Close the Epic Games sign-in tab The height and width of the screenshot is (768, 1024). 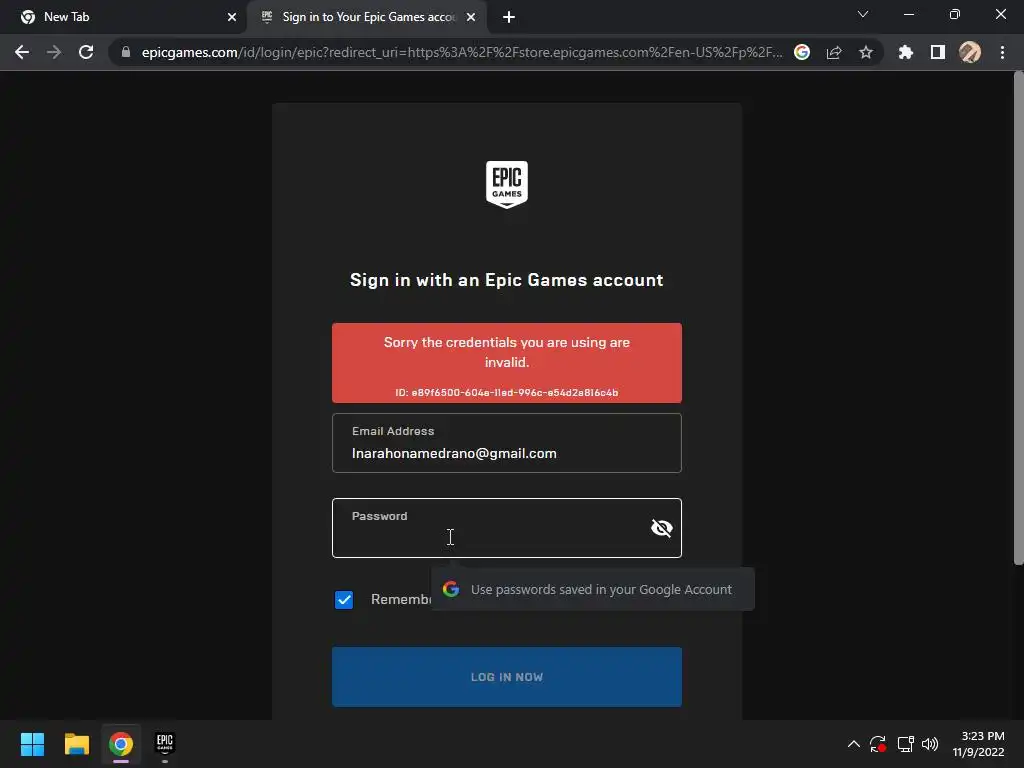(x=471, y=17)
